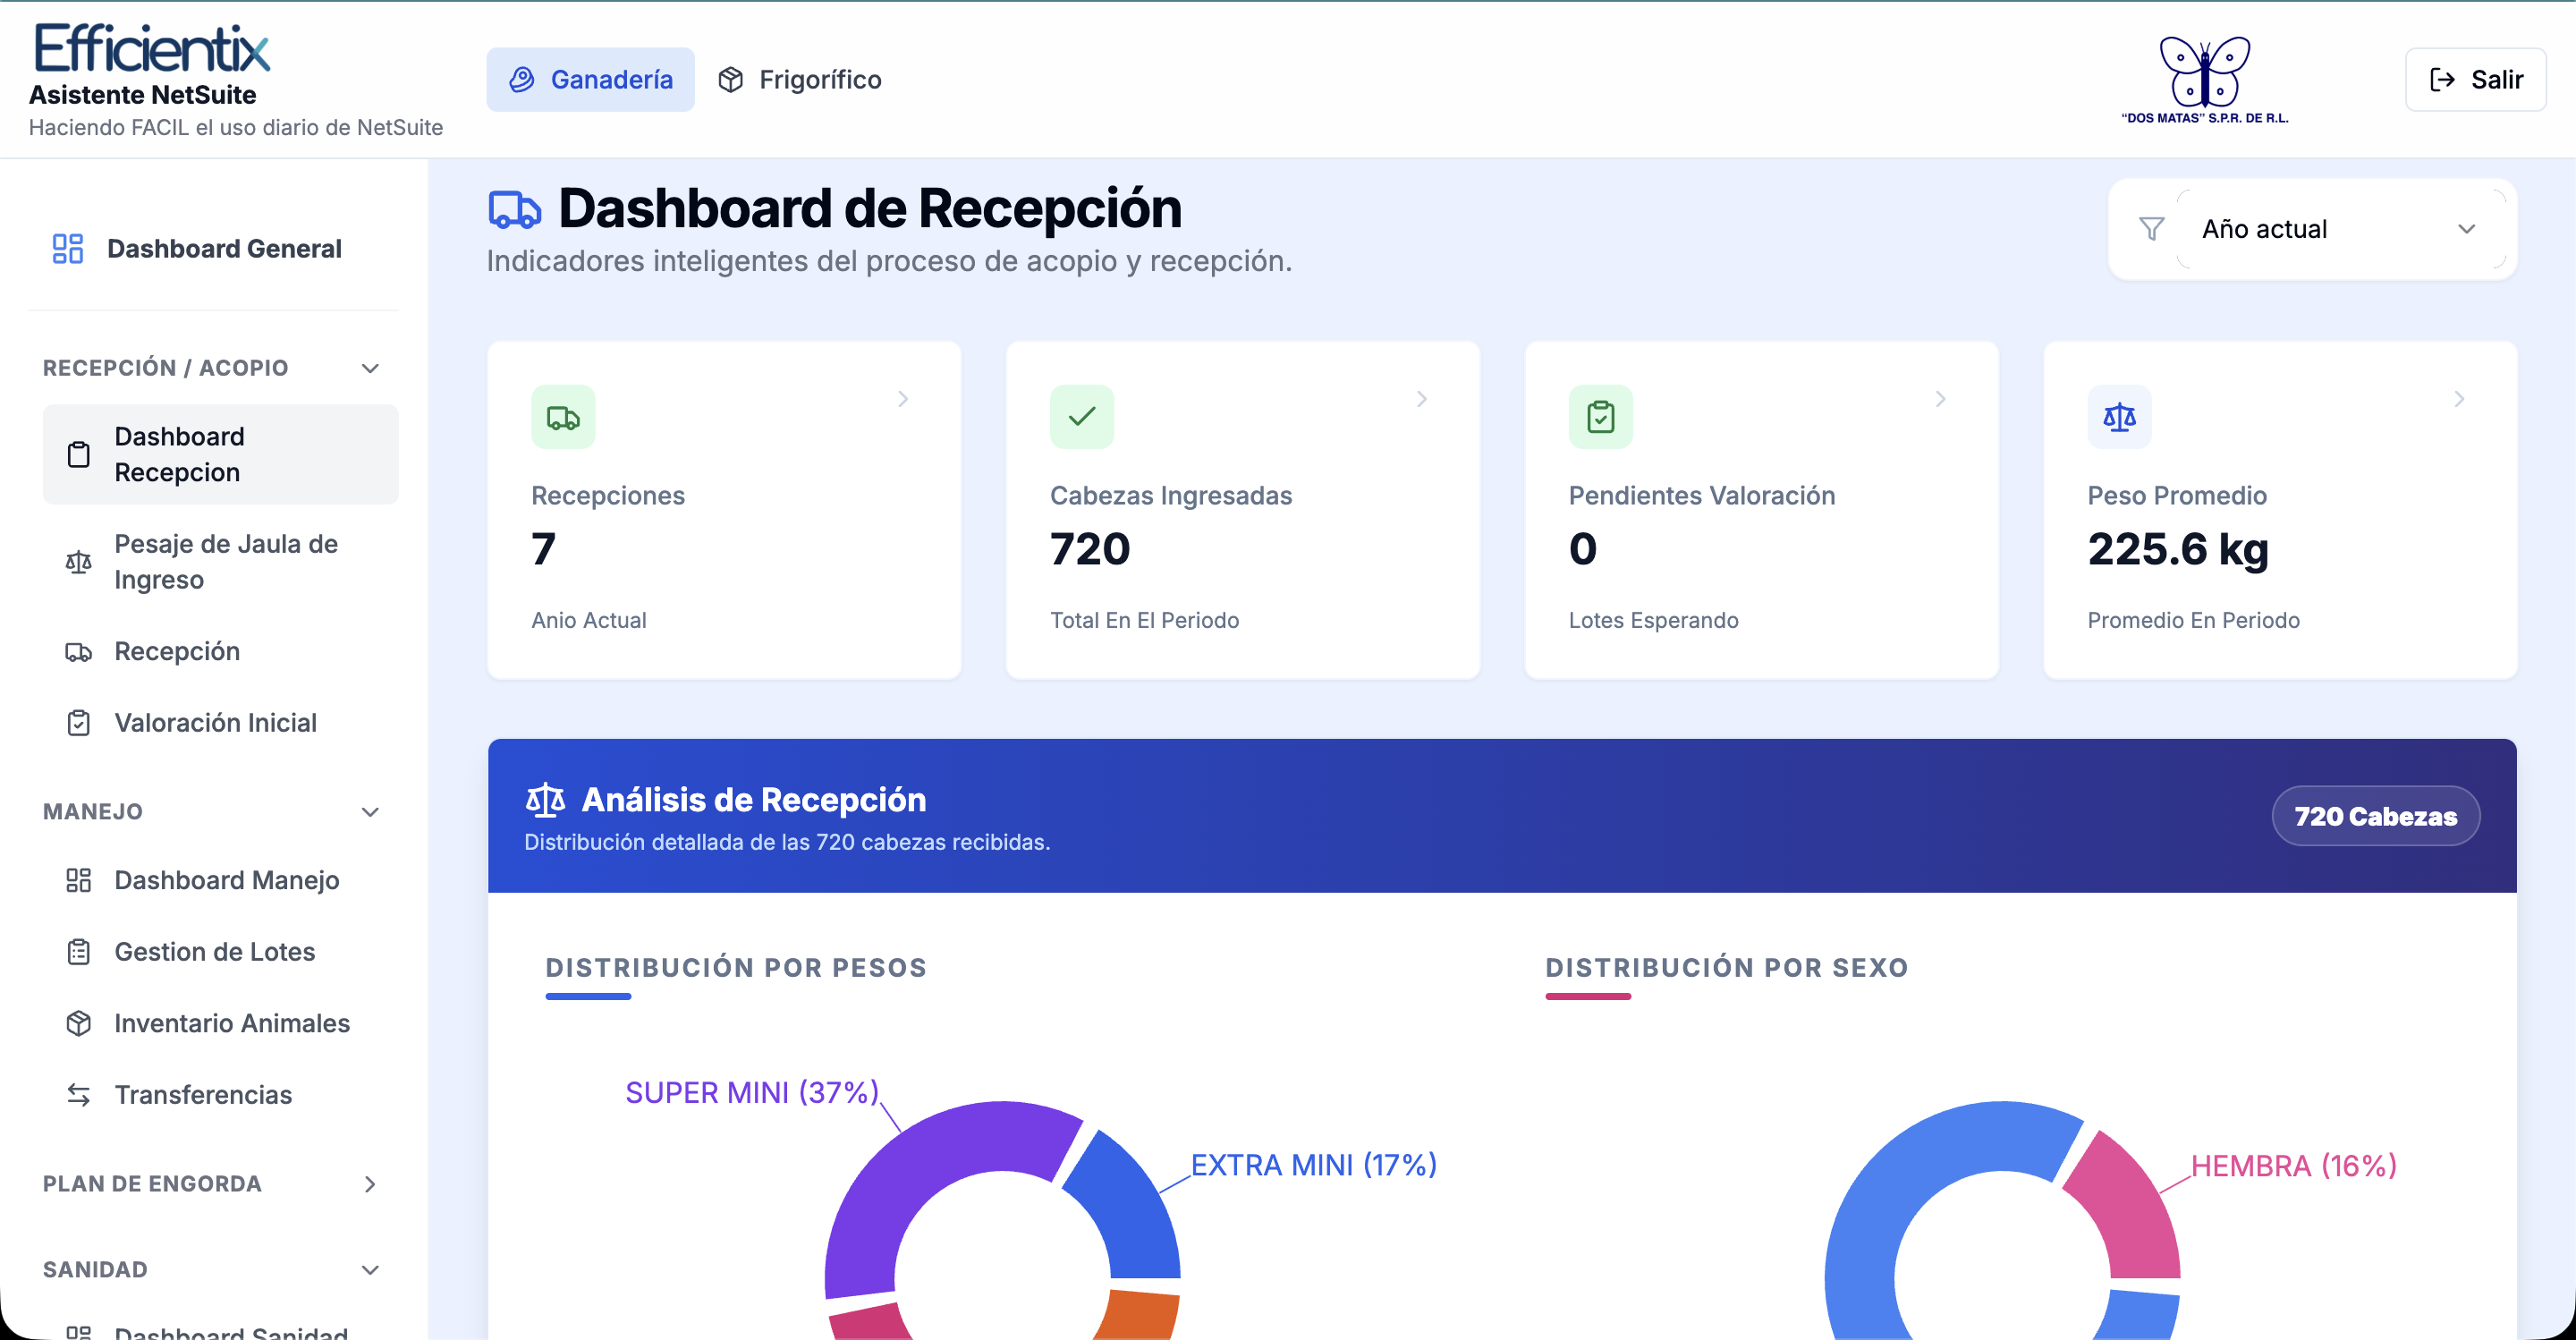Open Transferencias link in sidebar
Viewport: 2576px width, 1340px height.
point(220,1095)
